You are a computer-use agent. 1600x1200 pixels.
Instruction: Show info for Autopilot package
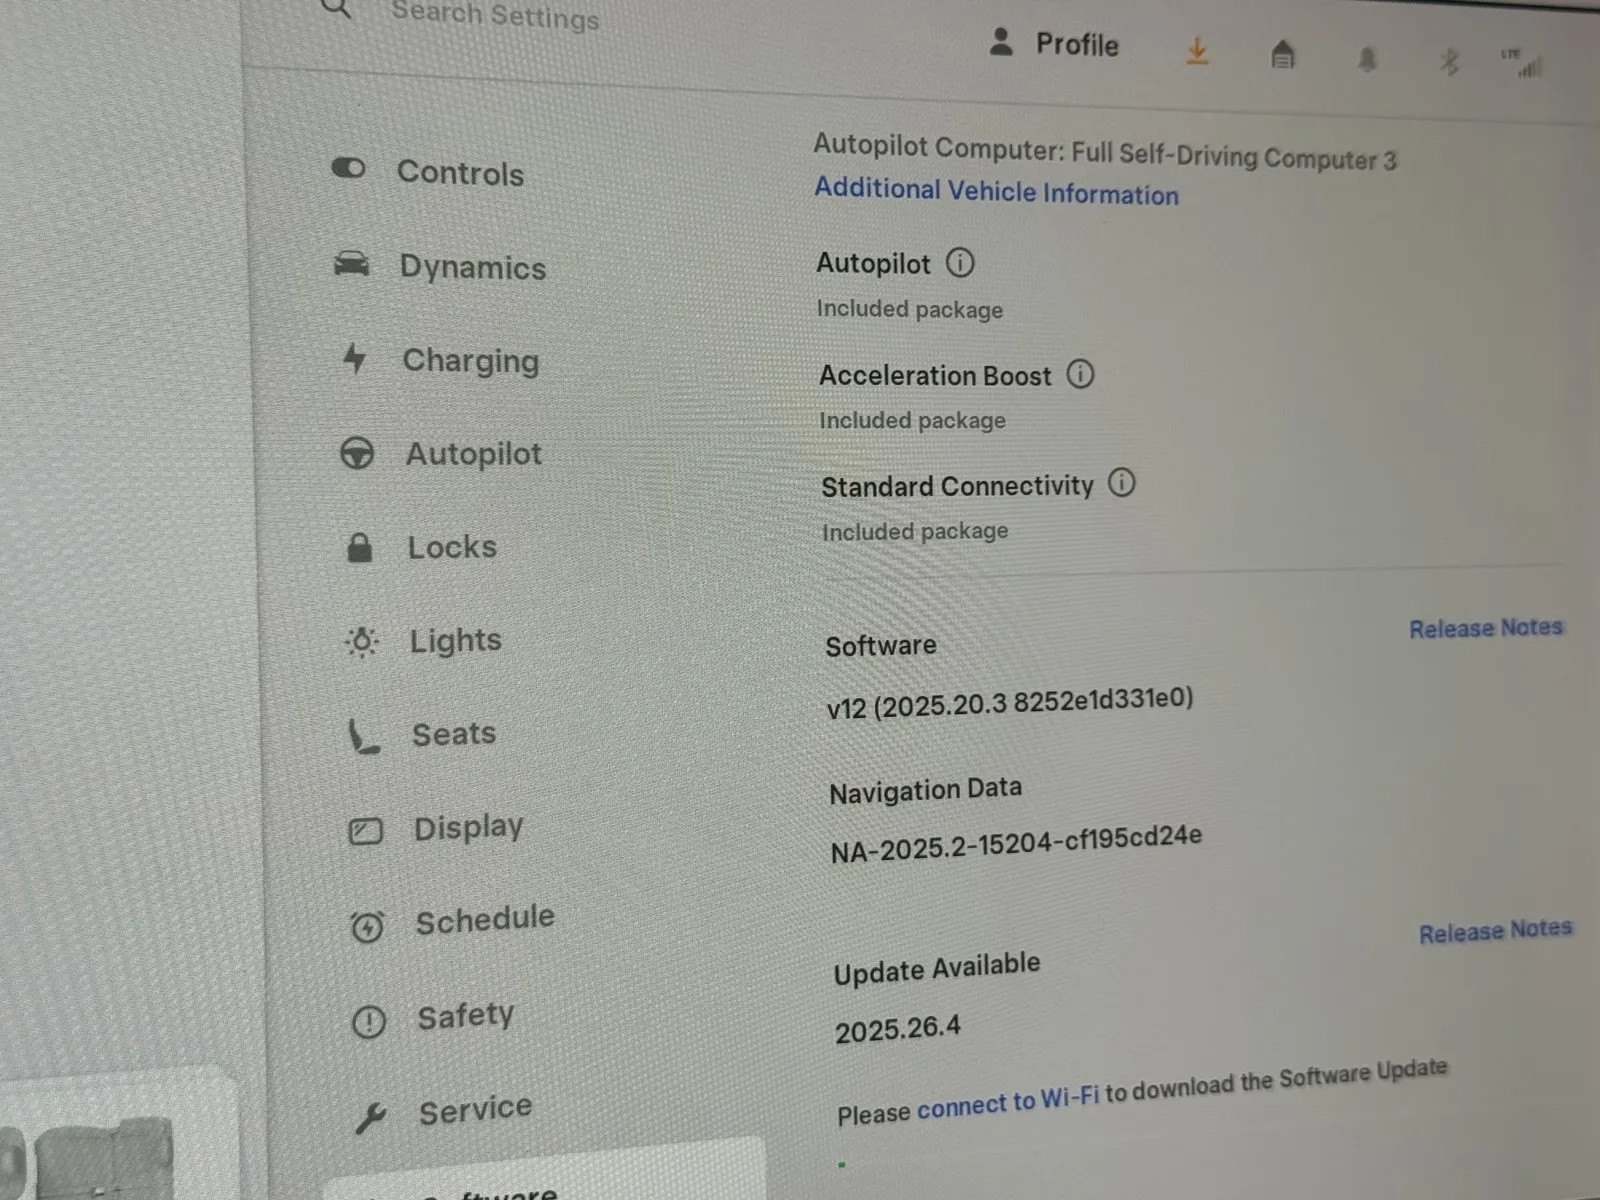click(x=960, y=263)
